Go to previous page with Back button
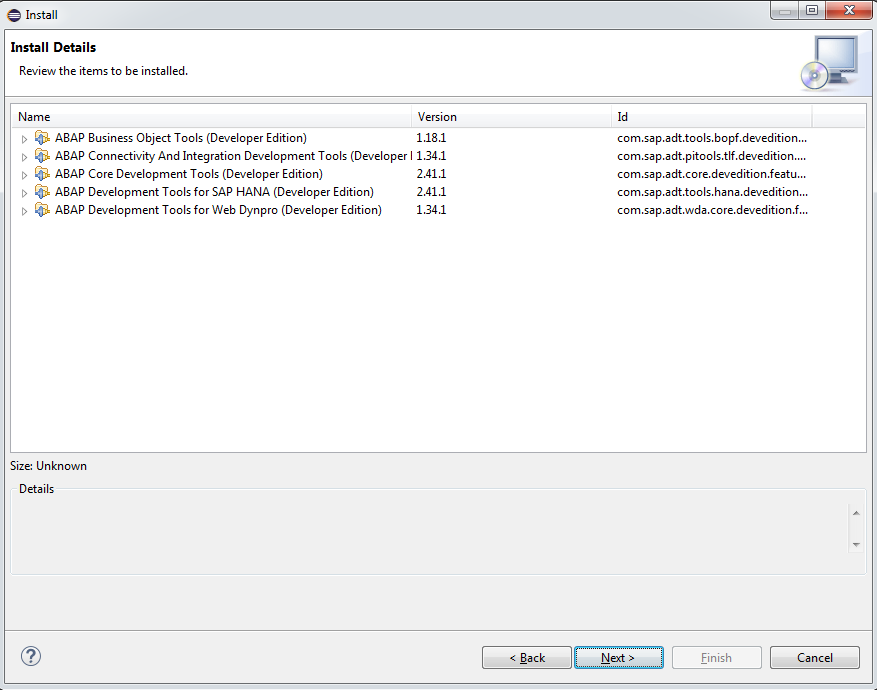 527,658
